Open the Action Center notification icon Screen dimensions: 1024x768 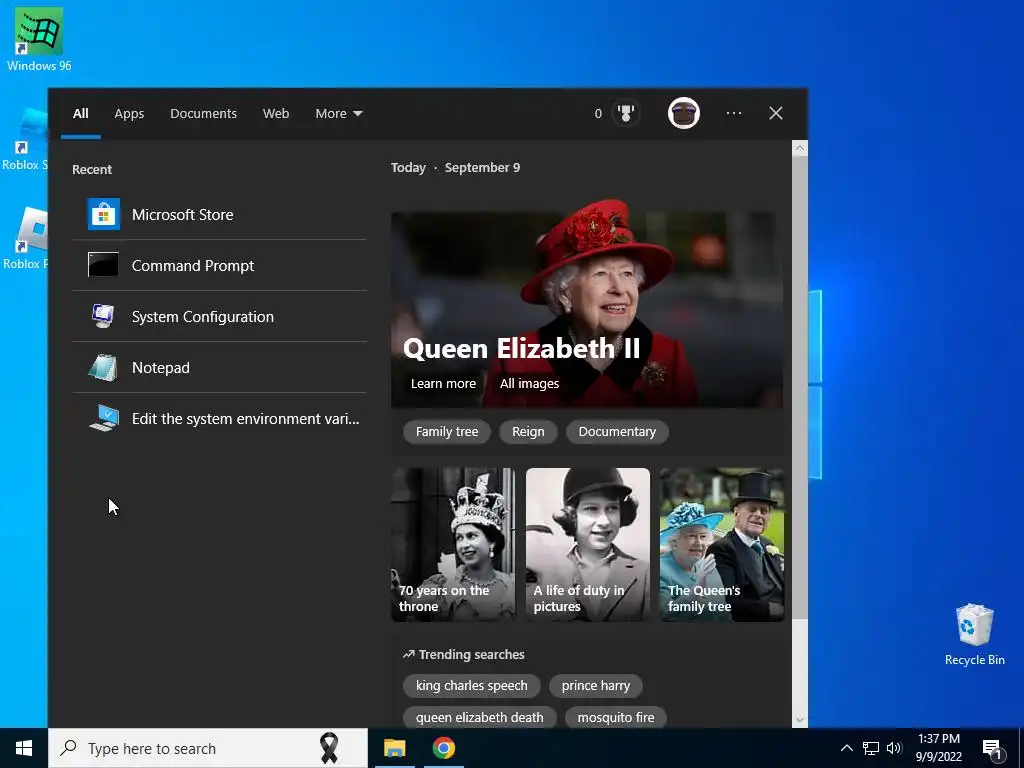pyautogui.click(x=993, y=750)
